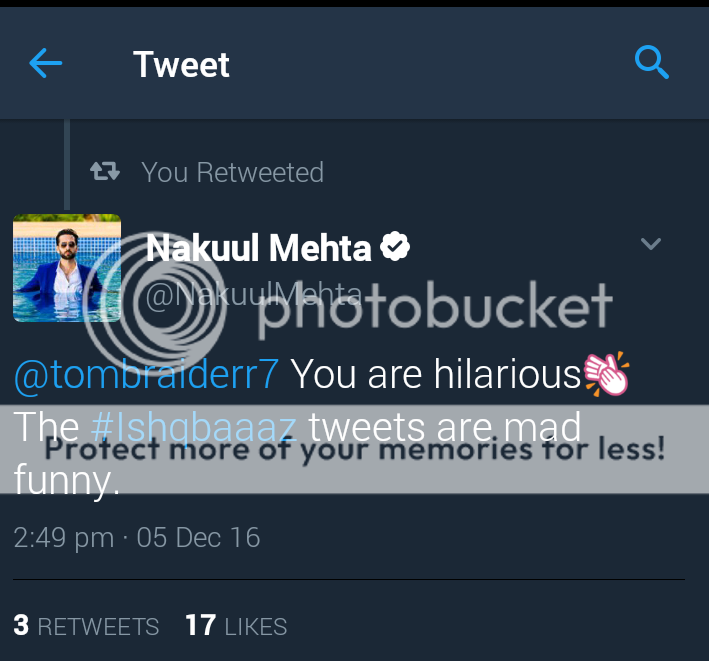Screen dimensions: 709x661
Task: Open the #Ishqbaaaz hashtag
Action: click(193, 428)
